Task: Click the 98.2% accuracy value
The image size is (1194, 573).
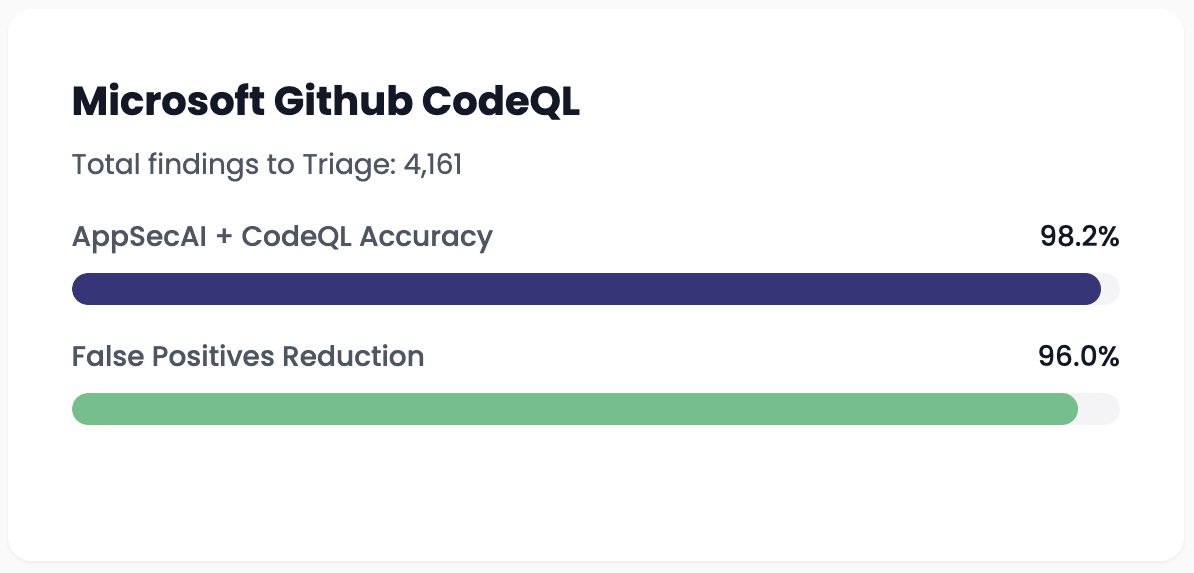Action: click(1080, 237)
